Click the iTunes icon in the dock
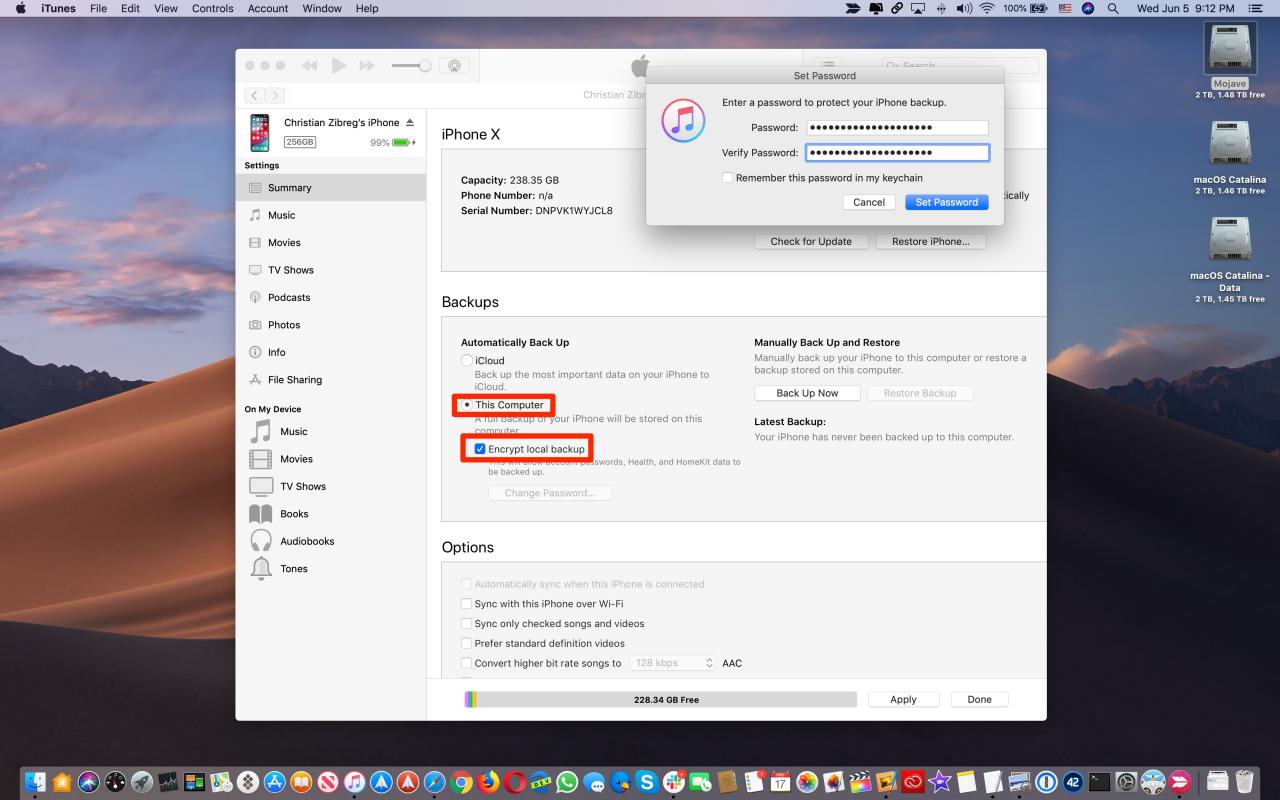Viewport: 1280px width, 800px height. pos(354,782)
